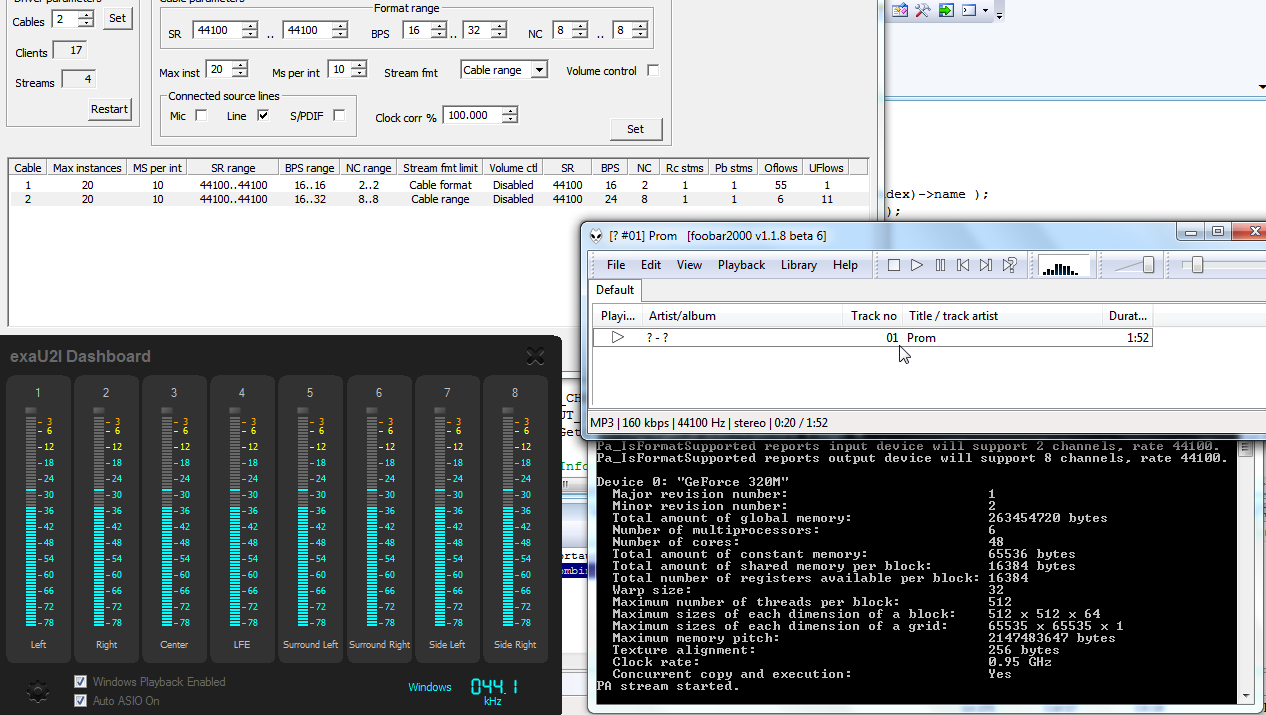This screenshot has height=715, width=1266.
Task: Click Set button in cable parameters
Action: [x=635, y=128]
